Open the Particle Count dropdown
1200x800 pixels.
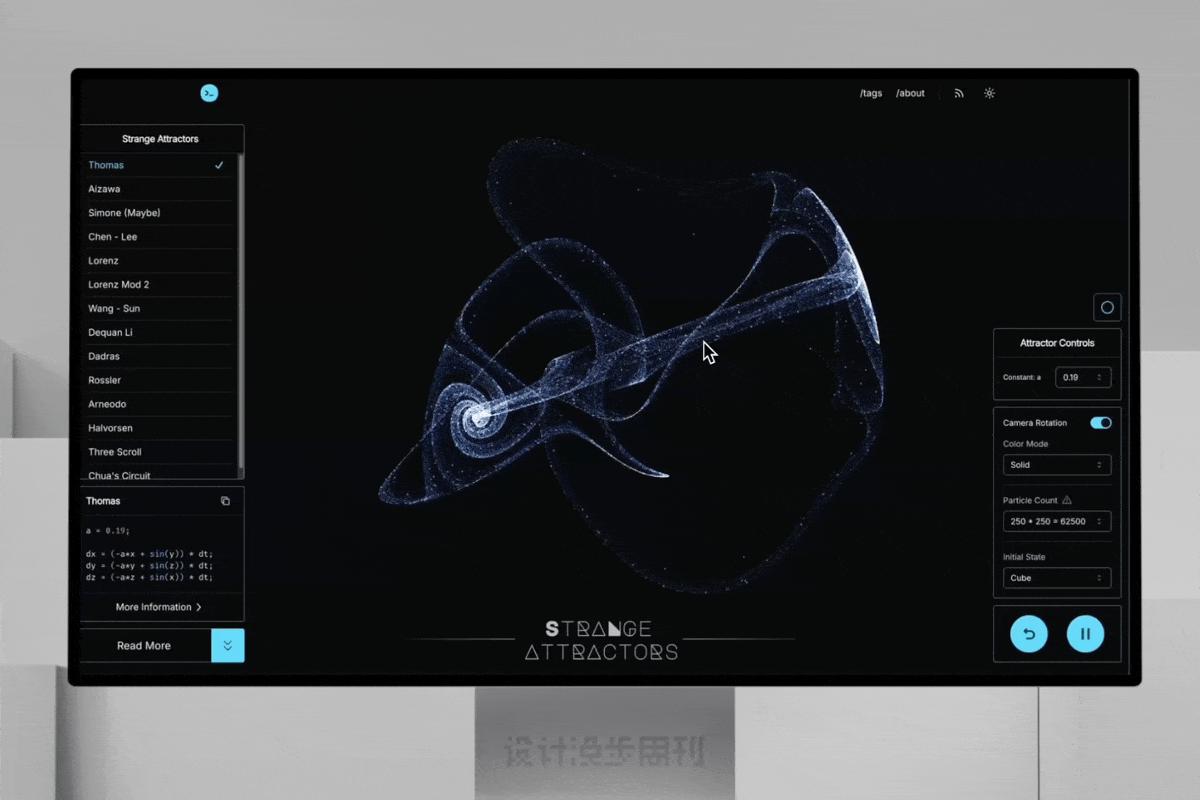(x=1056, y=522)
